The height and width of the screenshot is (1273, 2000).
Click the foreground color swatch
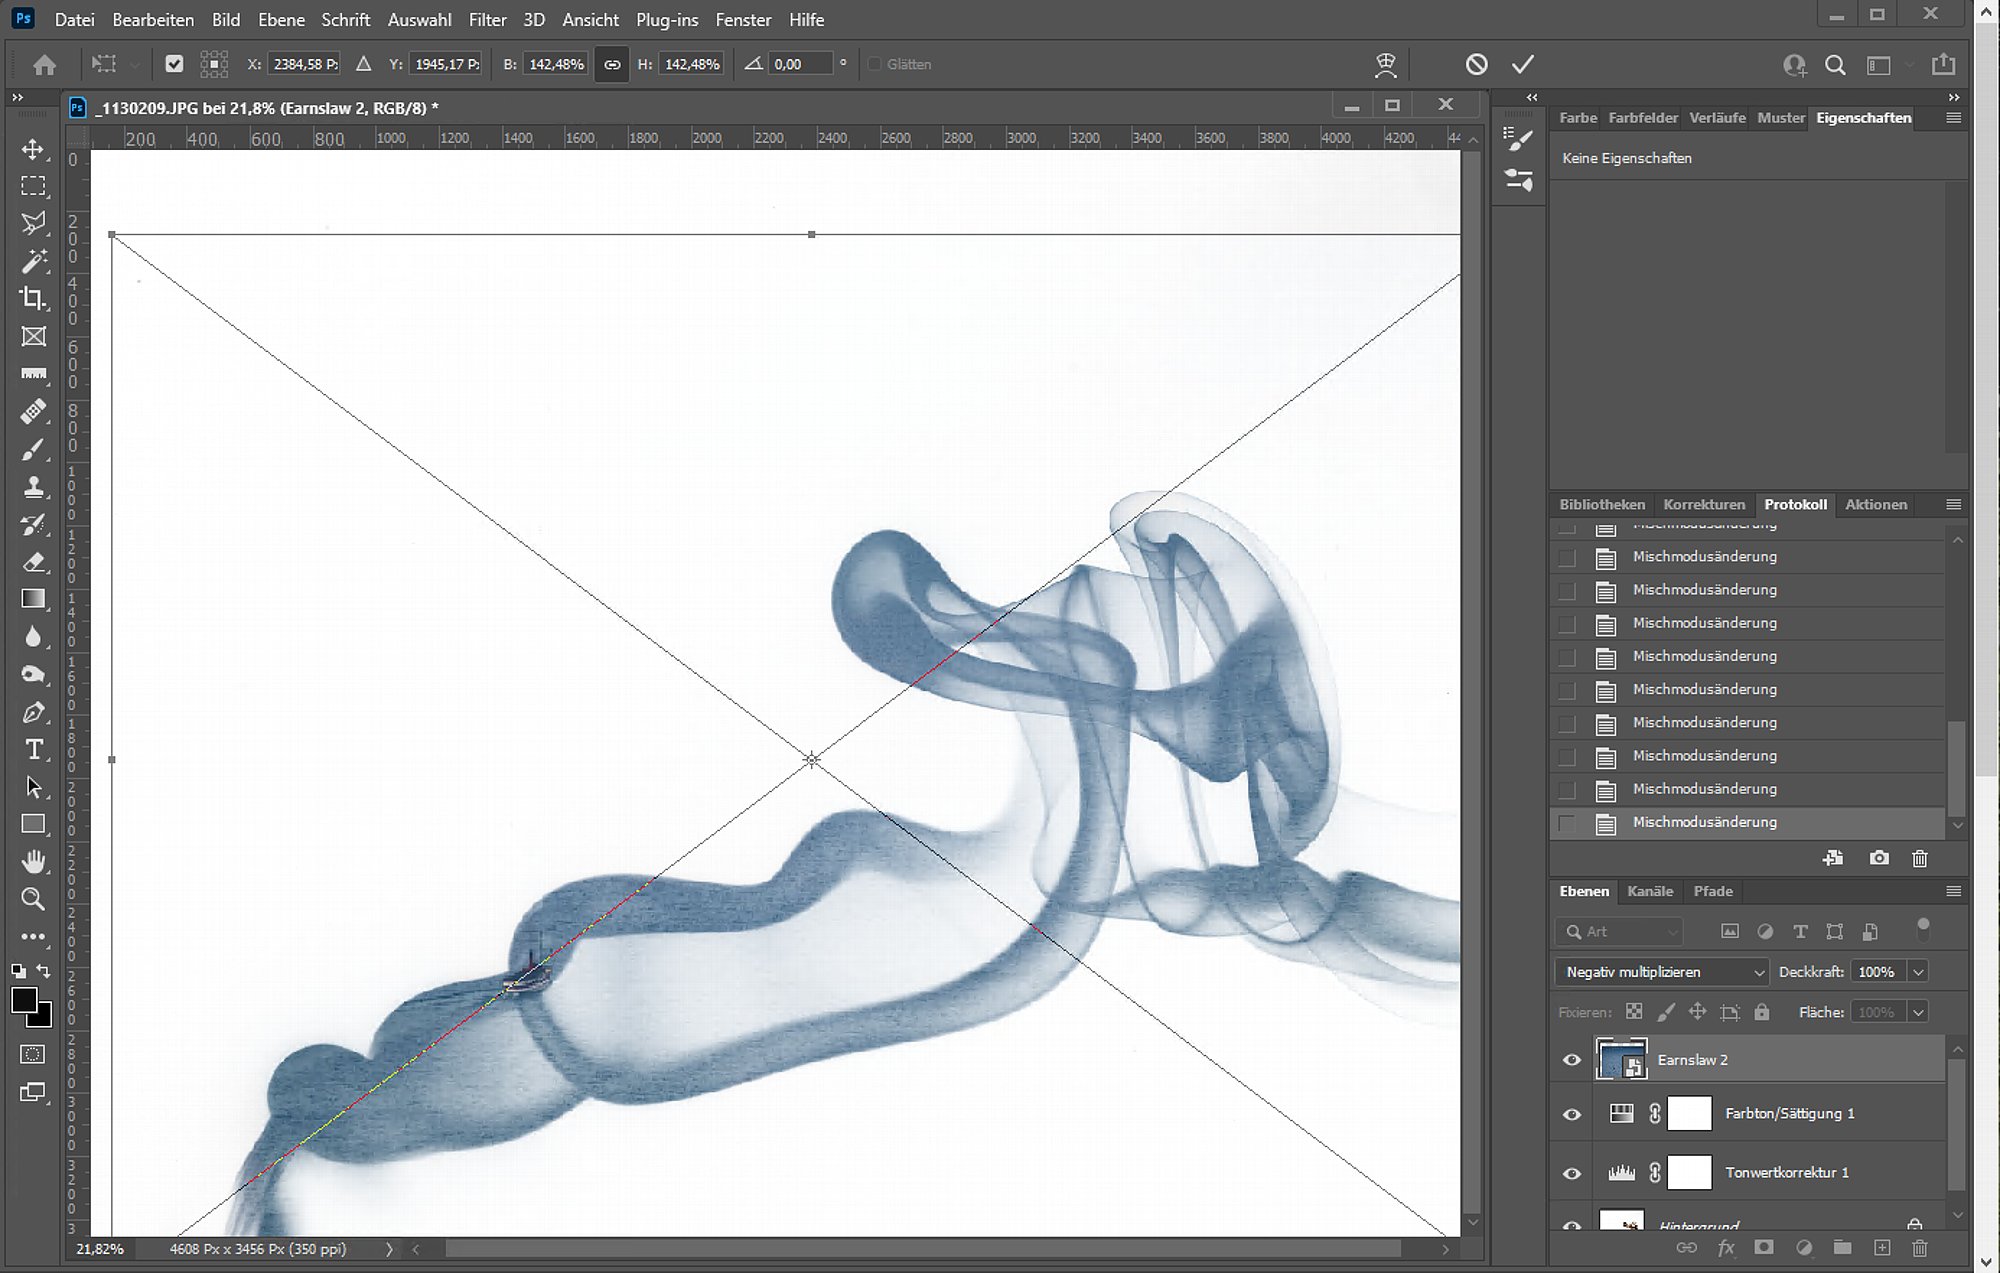[23, 1000]
